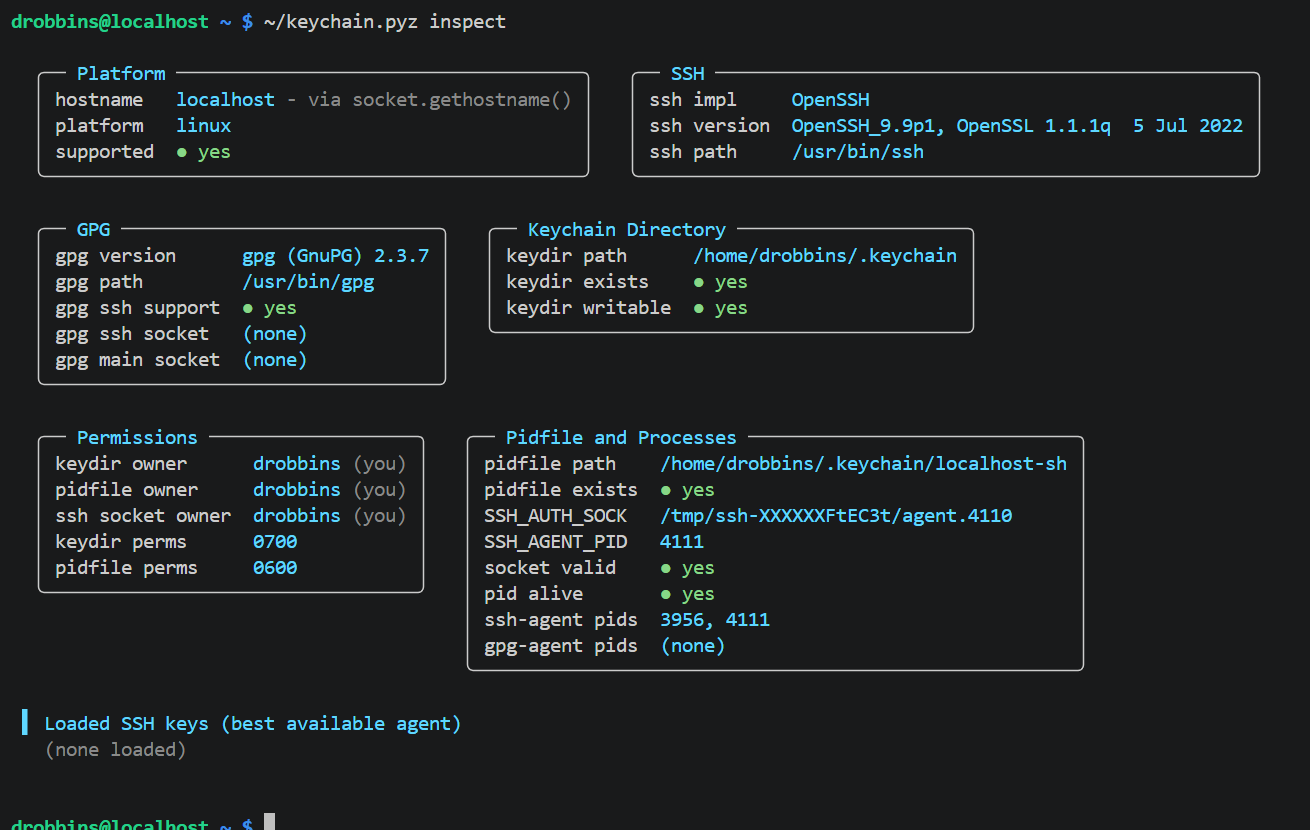Screen dimensions: 1310x830
Task: Click the ssh path "/usr/bin/ssh"
Action: [x=858, y=152]
